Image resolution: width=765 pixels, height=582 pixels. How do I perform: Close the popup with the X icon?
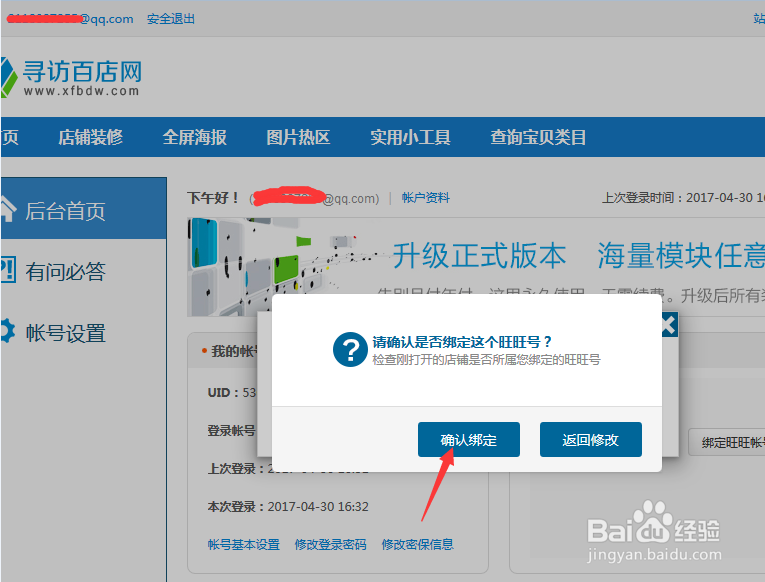coord(668,325)
